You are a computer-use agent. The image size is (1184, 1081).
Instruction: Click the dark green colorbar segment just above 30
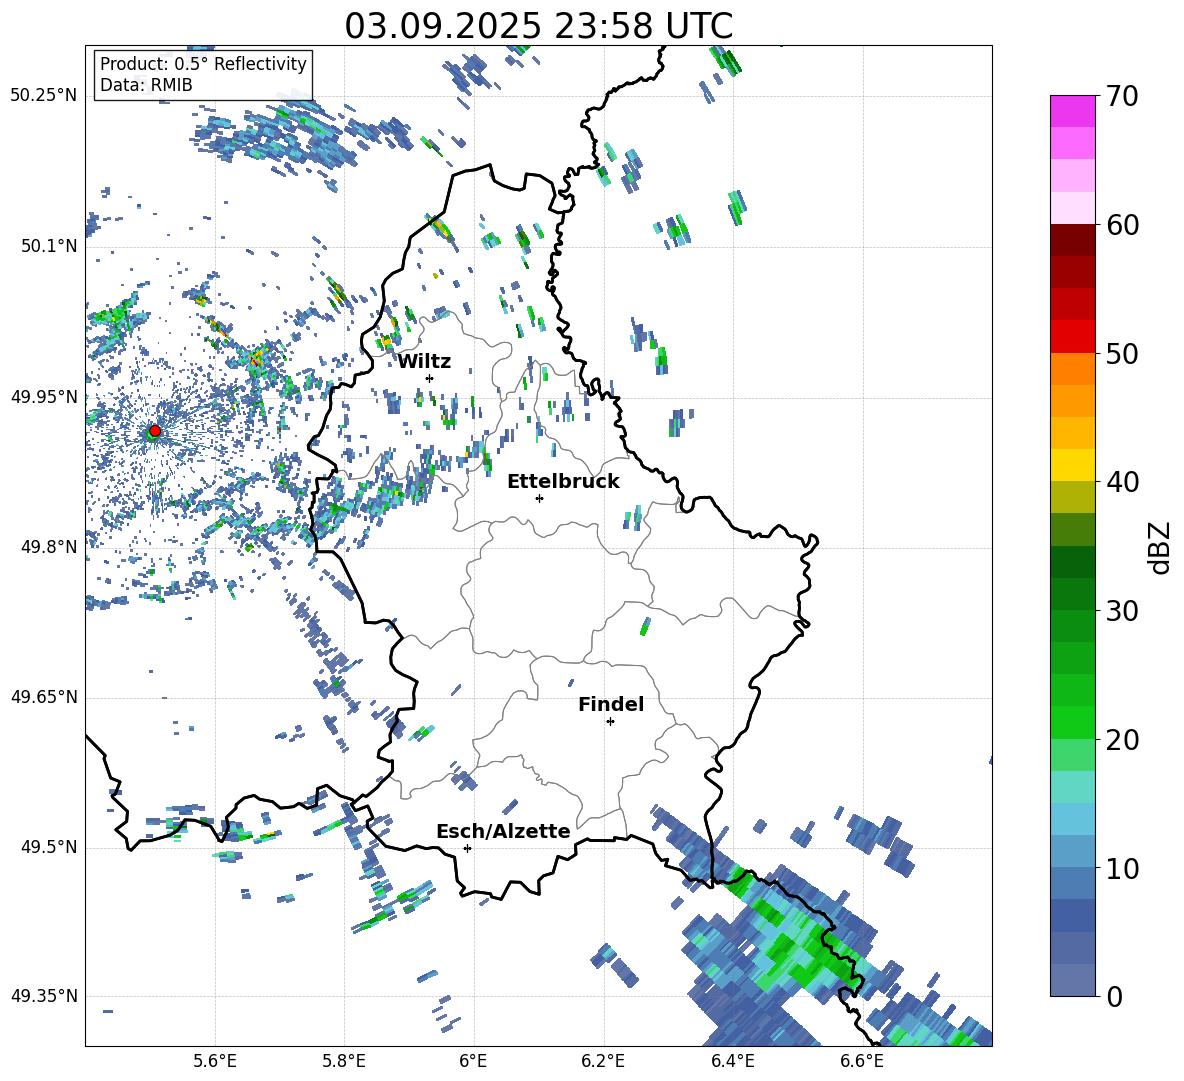[1072, 593]
